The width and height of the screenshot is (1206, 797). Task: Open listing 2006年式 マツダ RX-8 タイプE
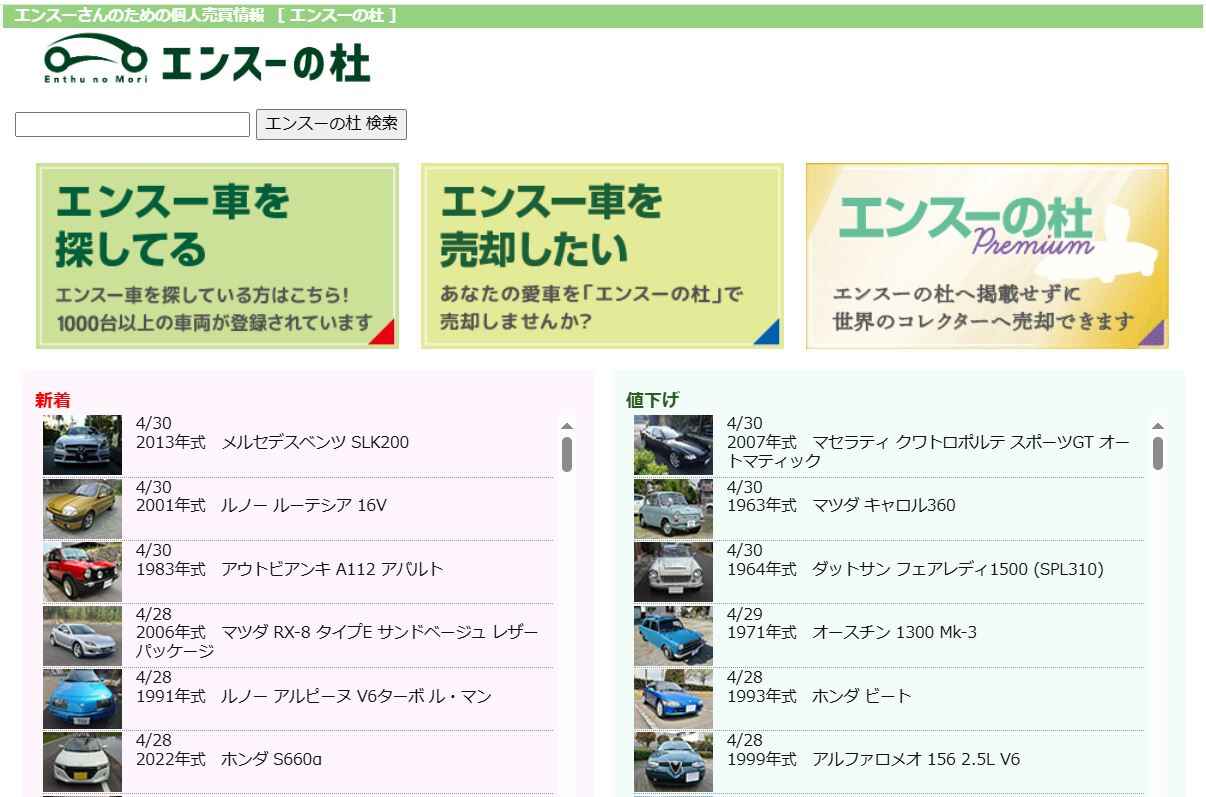click(337, 642)
